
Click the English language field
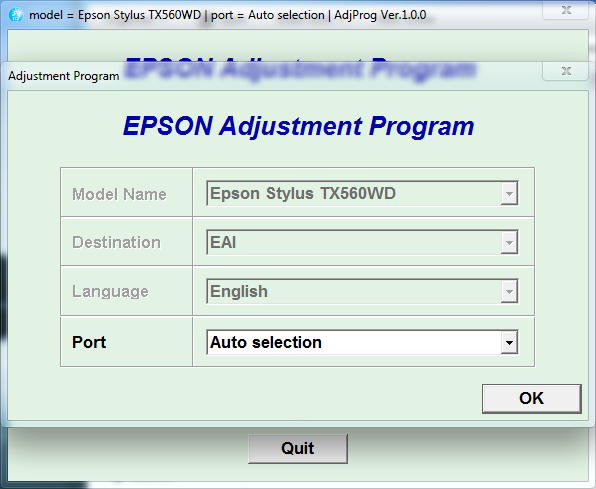click(x=362, y=292)
